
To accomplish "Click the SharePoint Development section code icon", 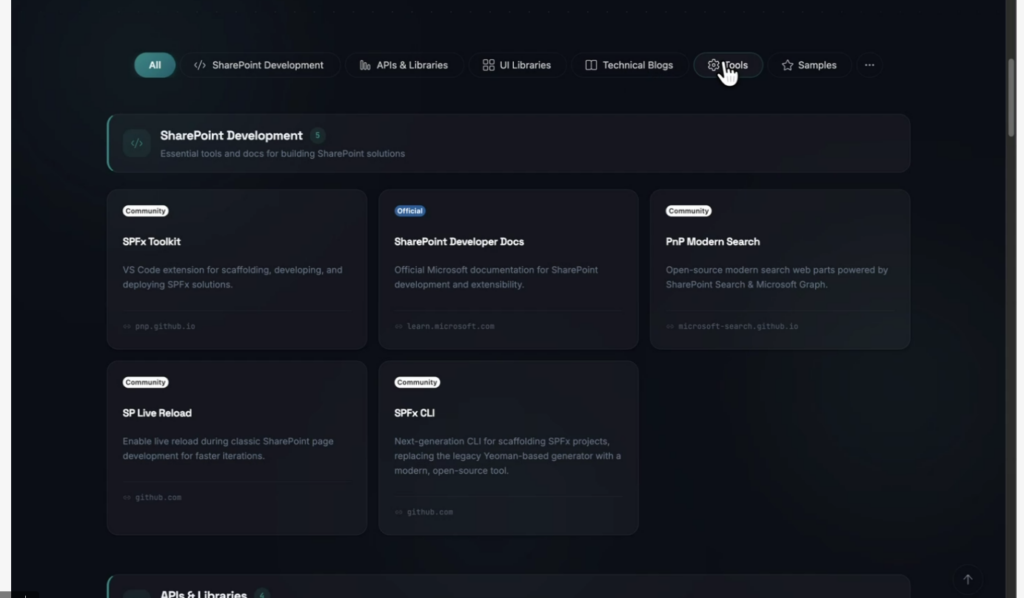I will [136, 144].
